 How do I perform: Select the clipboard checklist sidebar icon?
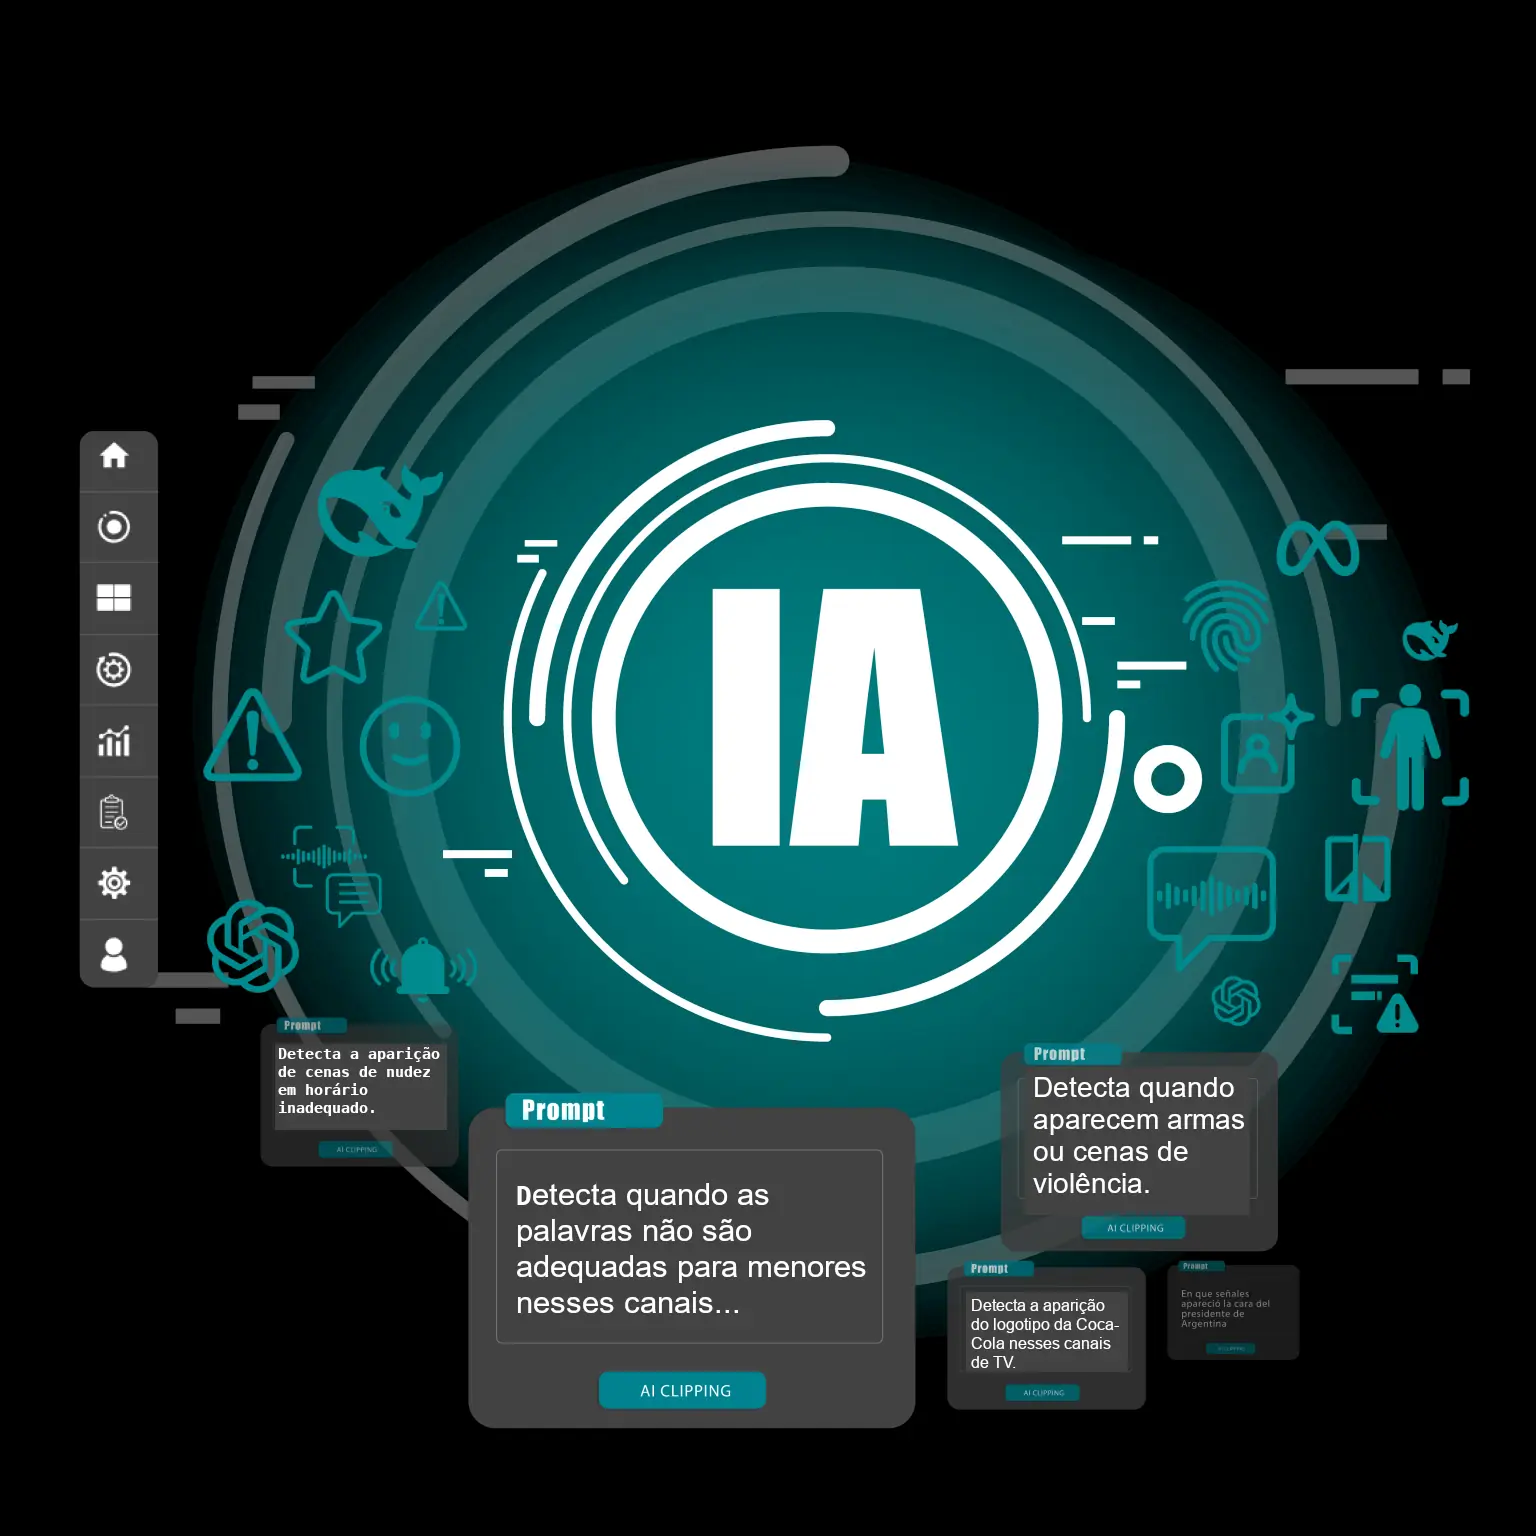coord(114,812)
